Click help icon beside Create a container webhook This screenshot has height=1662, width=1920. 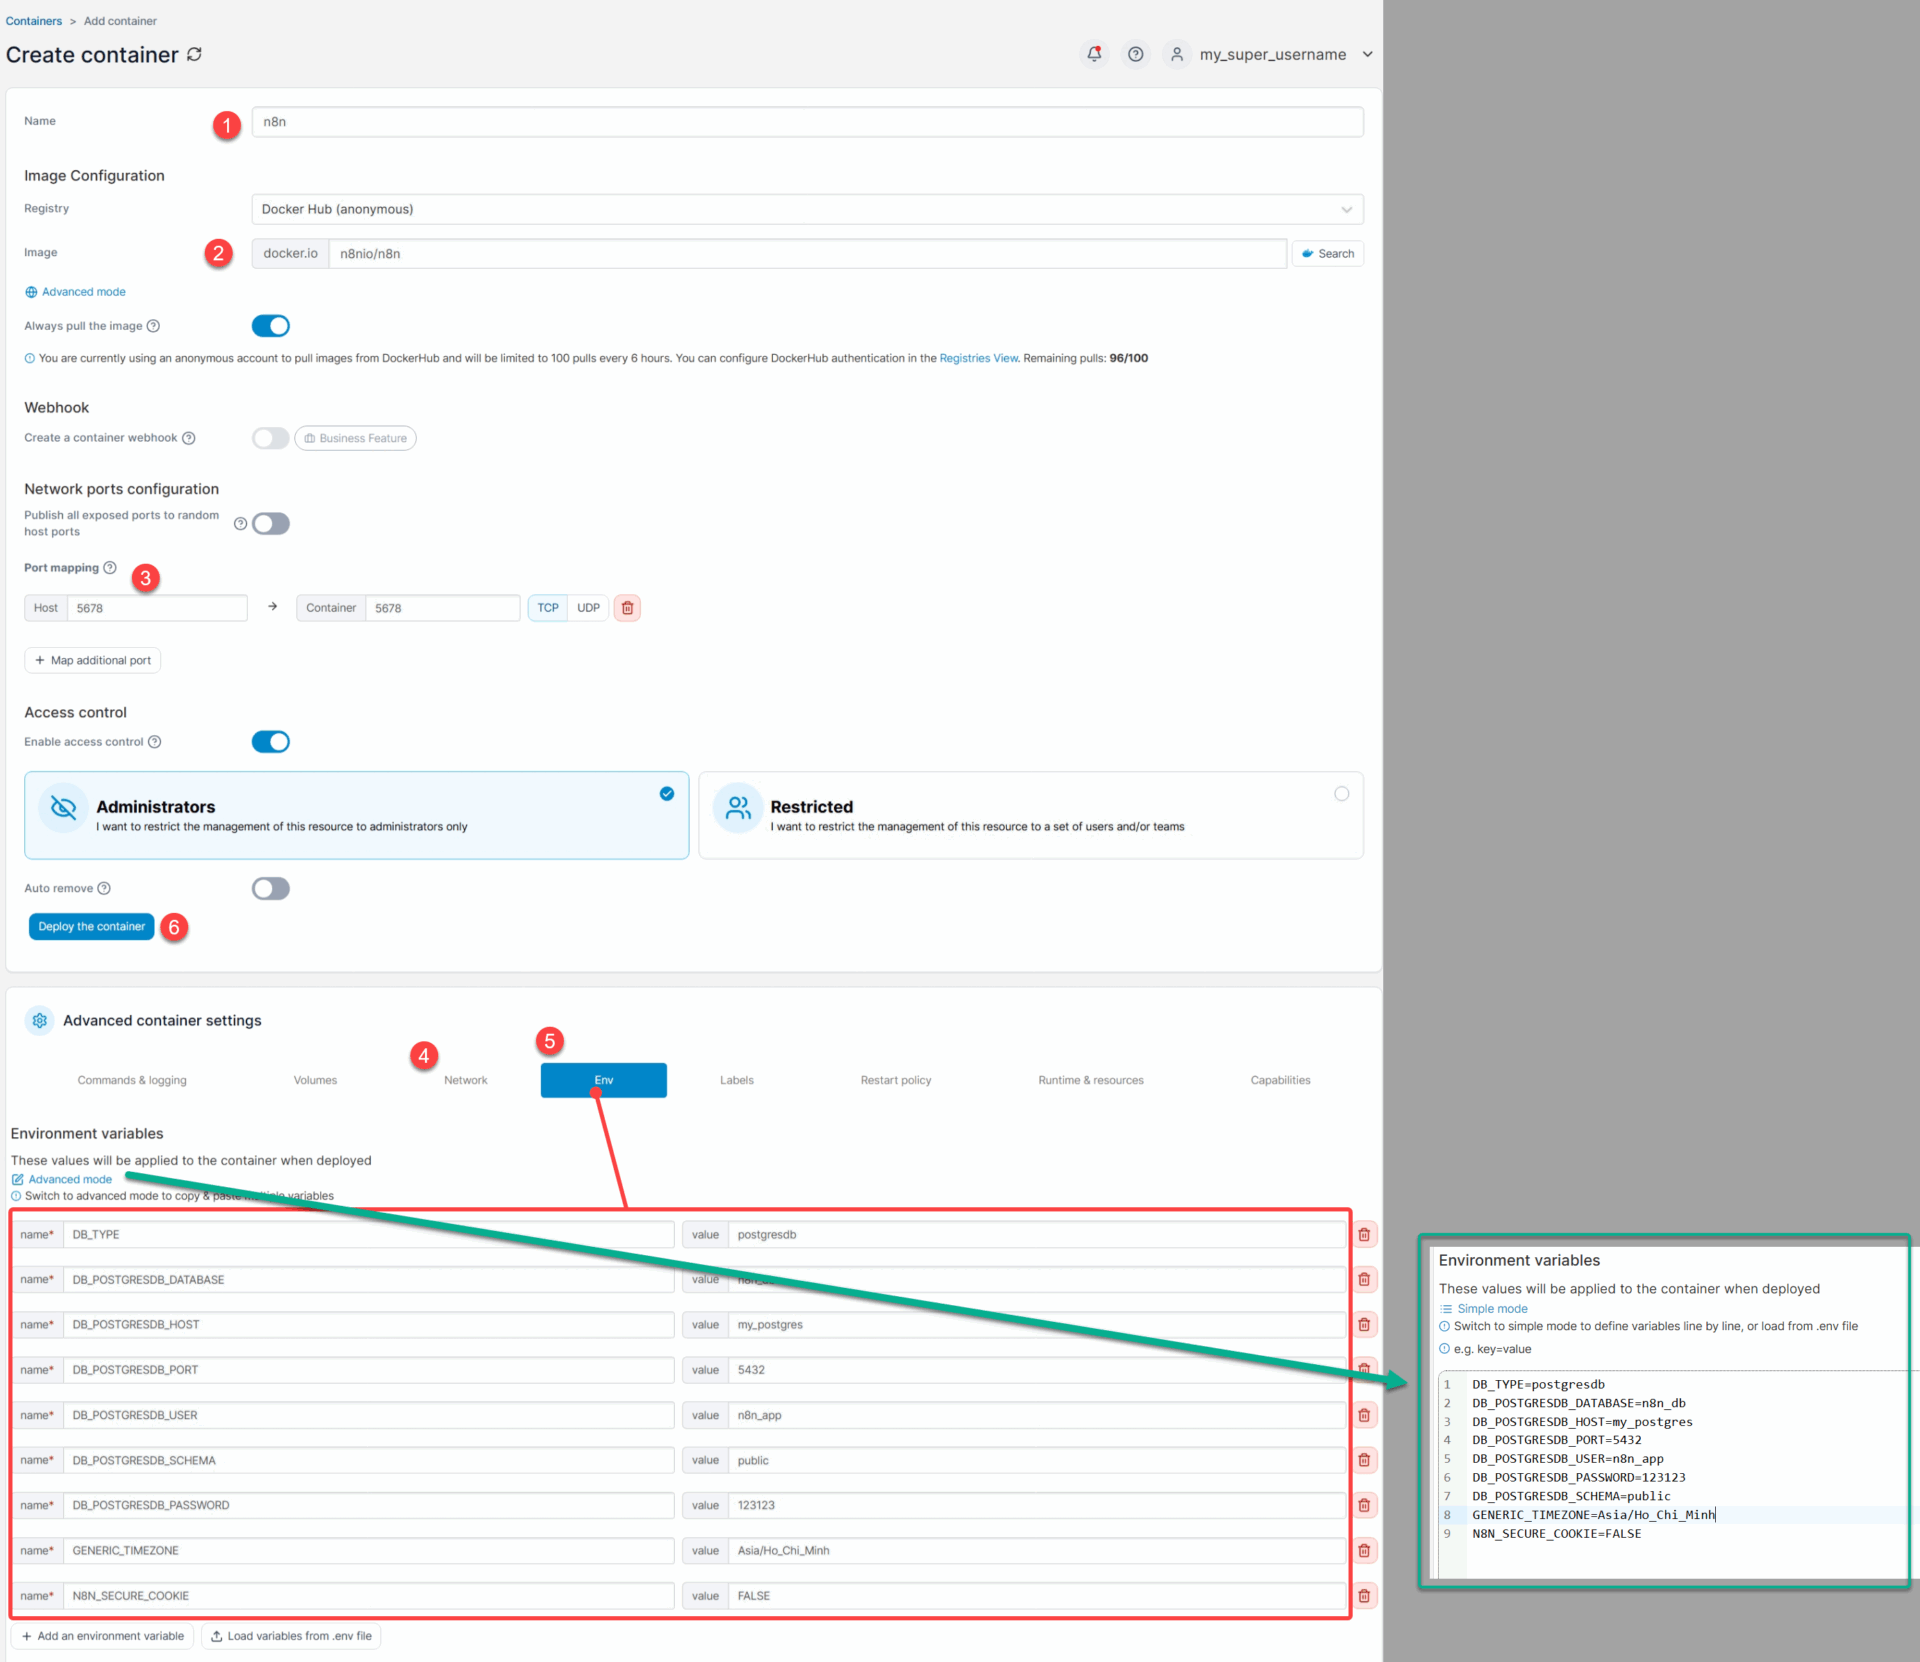pos(188,438)
